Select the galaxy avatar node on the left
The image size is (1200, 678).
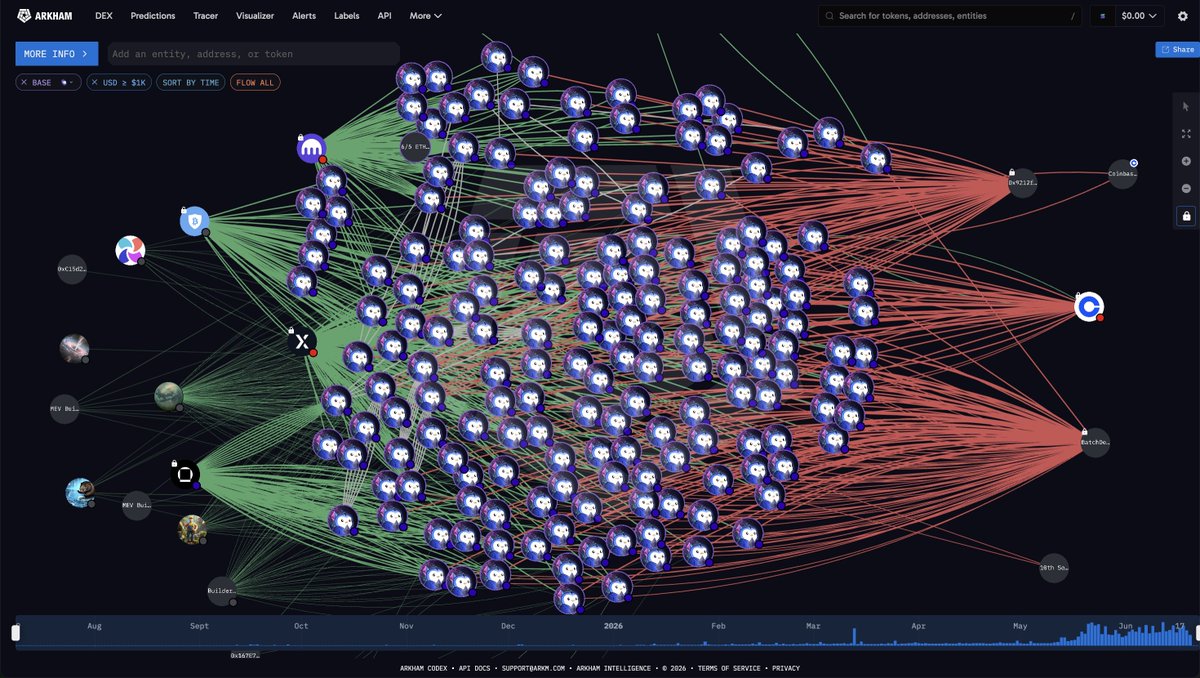pyautogui.click(x=74, y=348)
